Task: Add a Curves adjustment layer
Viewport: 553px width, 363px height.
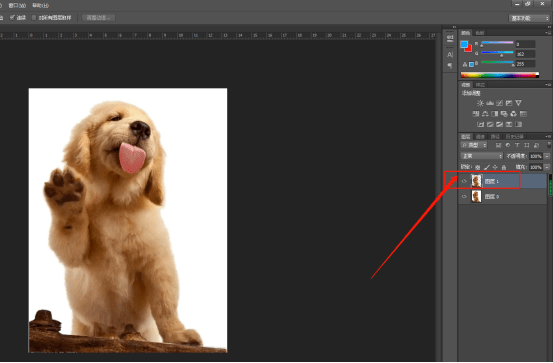Action: point(499,103)
